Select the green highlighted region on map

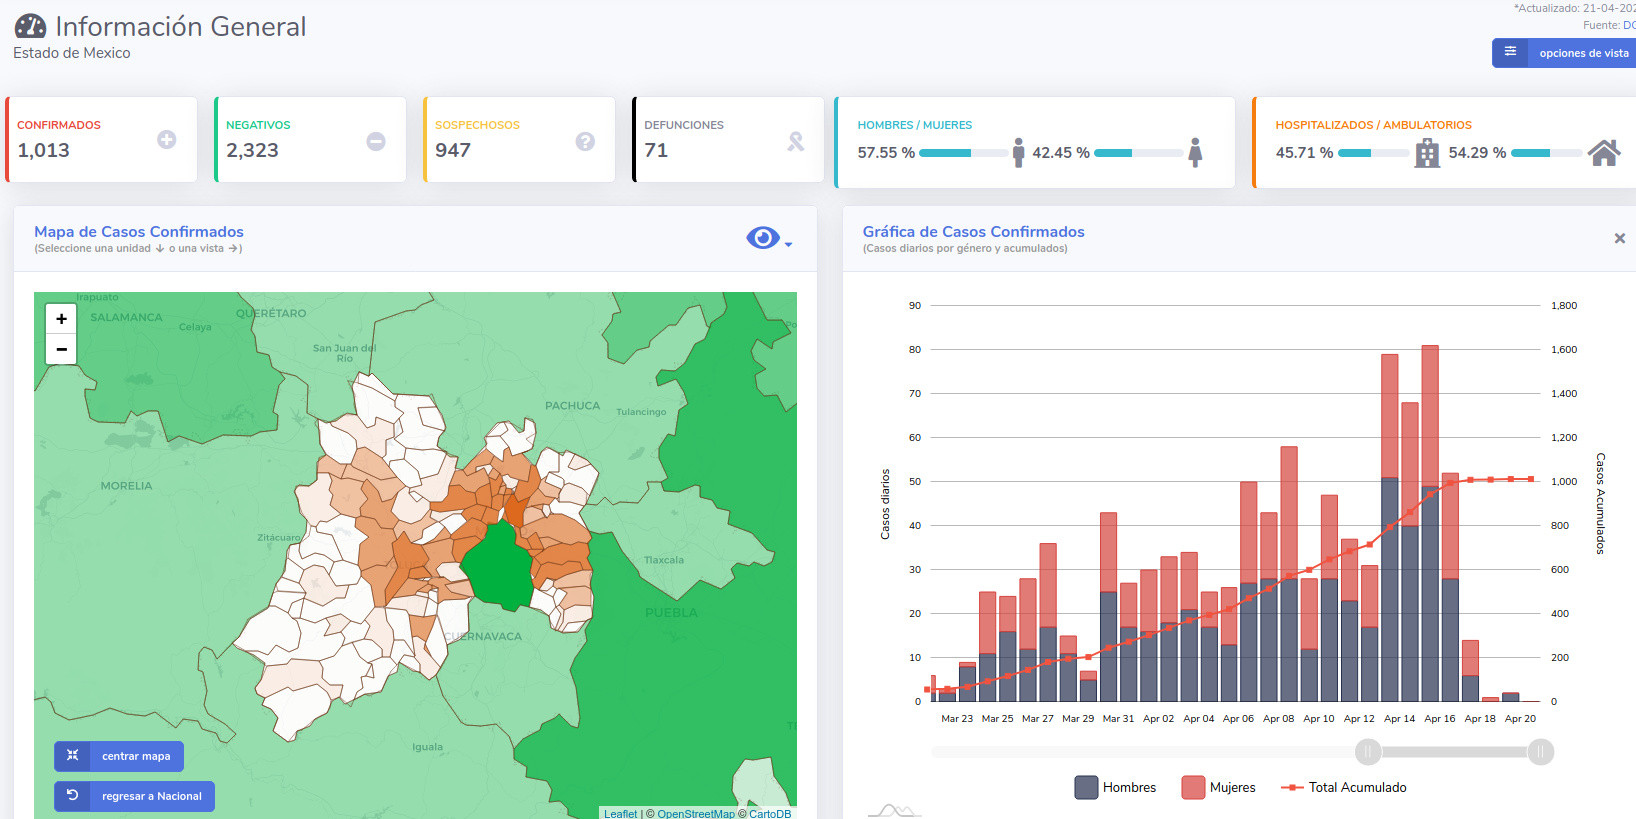497,565
